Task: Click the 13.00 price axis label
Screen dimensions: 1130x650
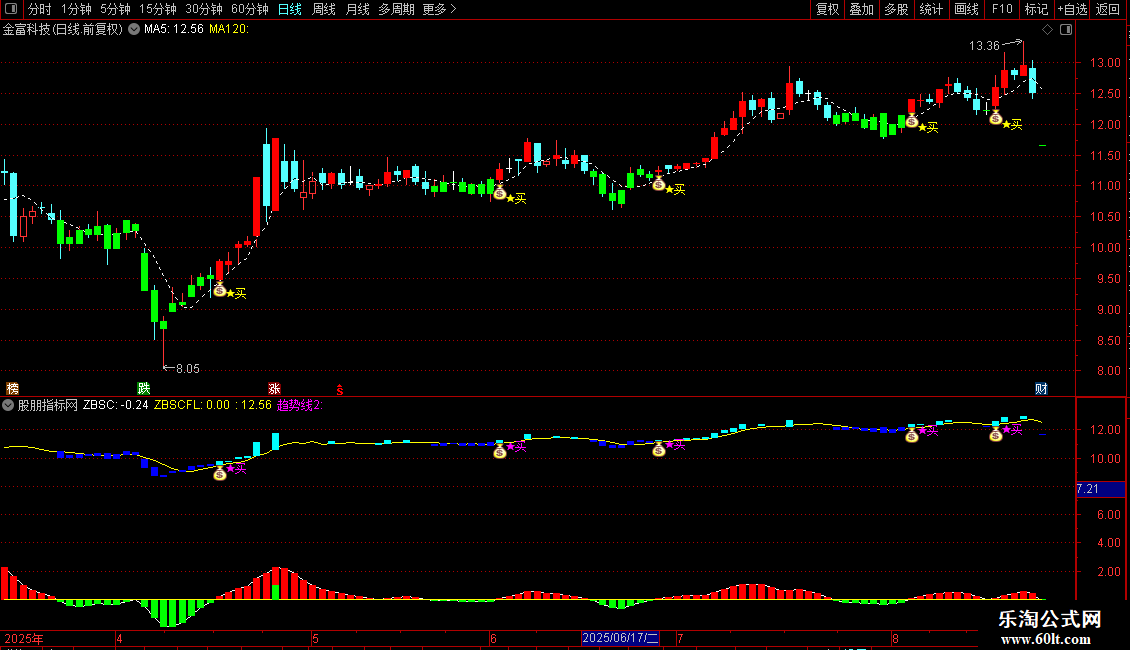Action: [x=1105, y=63]
